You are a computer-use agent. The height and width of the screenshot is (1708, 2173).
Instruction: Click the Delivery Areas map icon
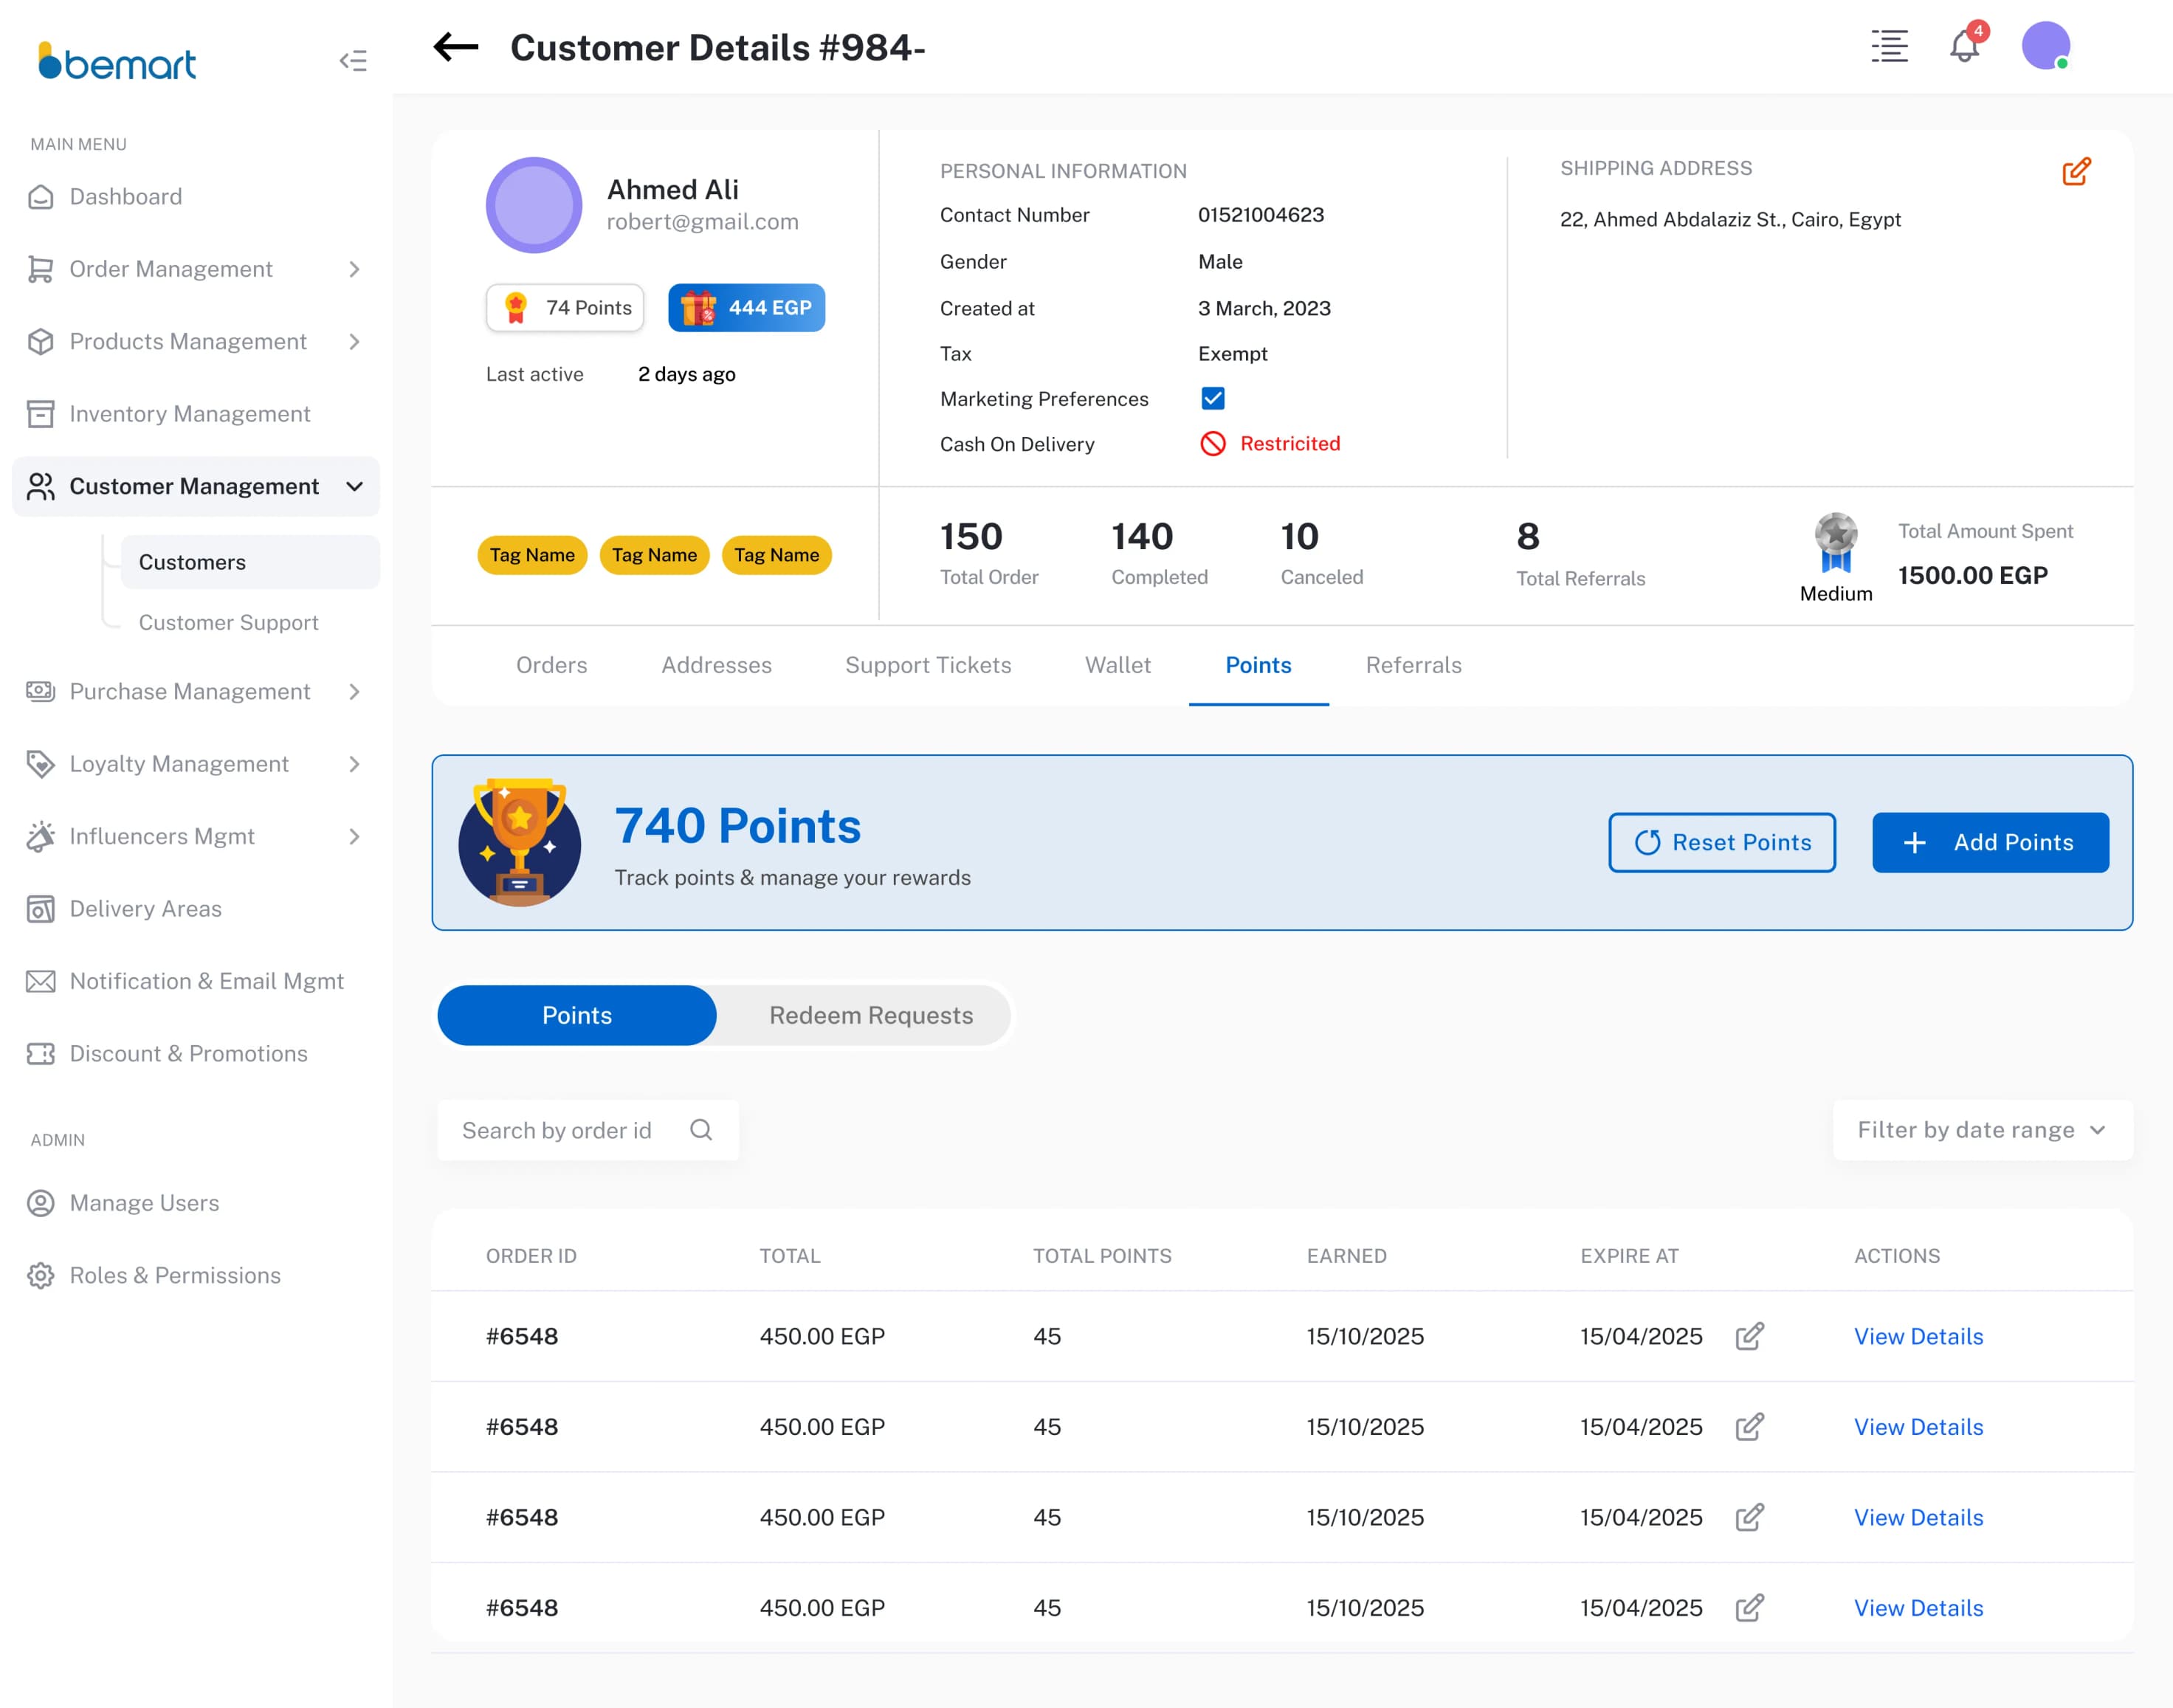[x=40, y=909]
